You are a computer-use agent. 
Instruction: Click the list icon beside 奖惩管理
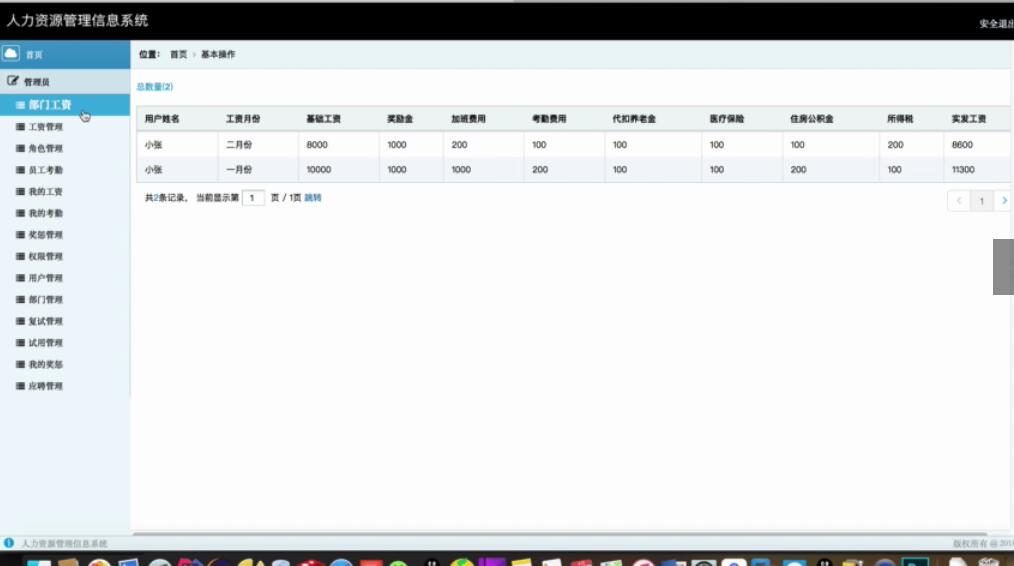point(20,235)
